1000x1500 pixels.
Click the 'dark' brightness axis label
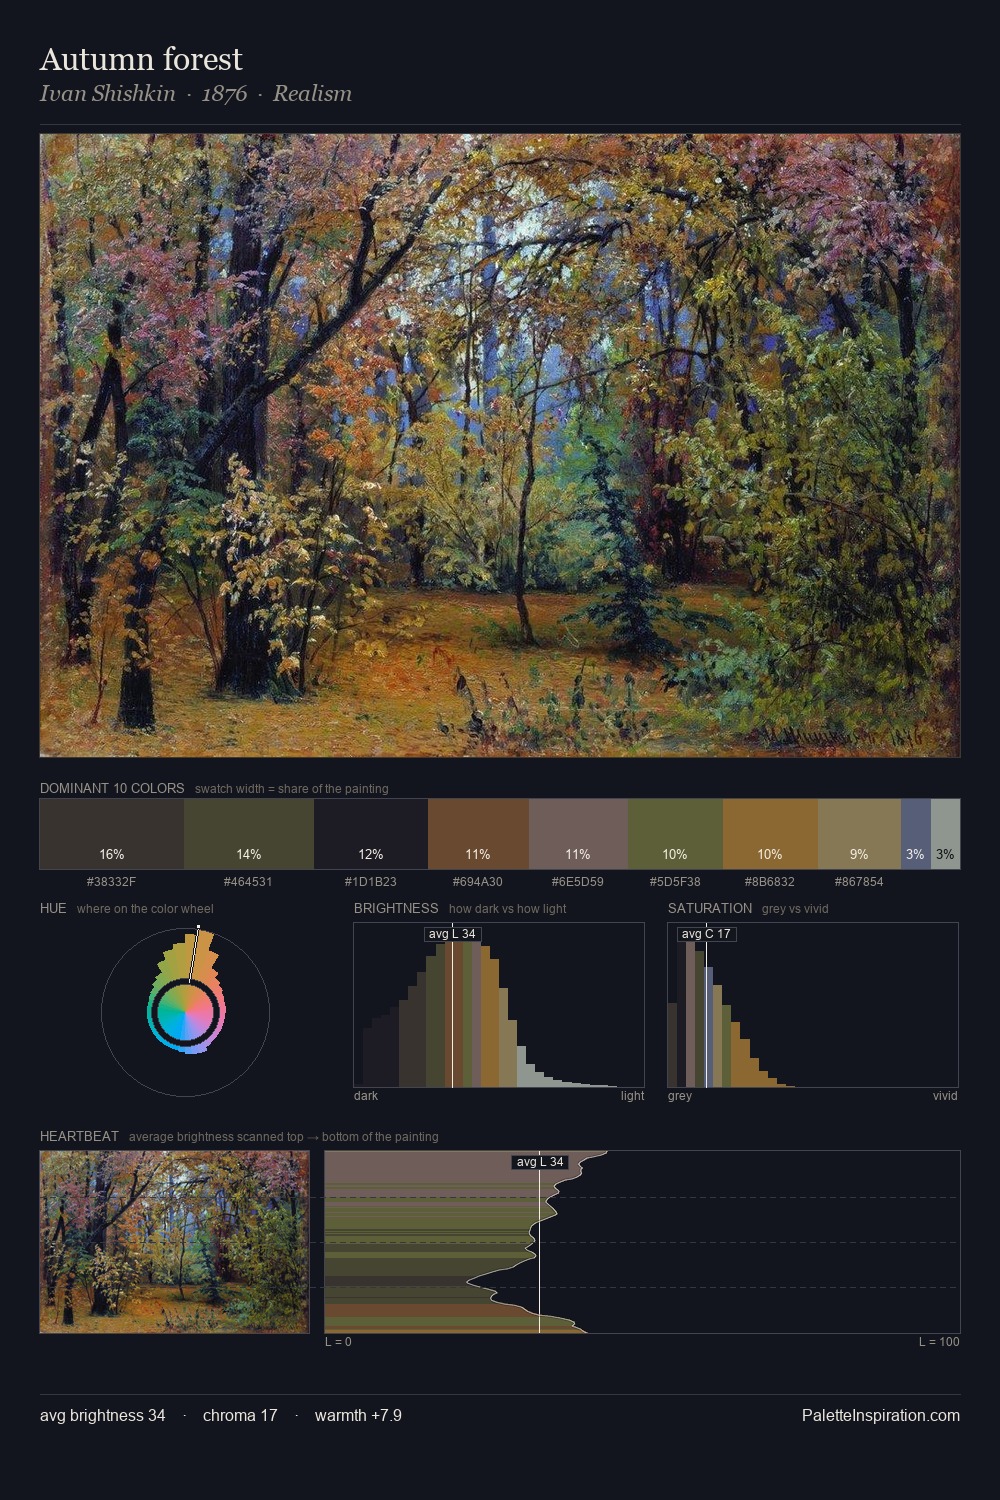[x=366, y=1096]
